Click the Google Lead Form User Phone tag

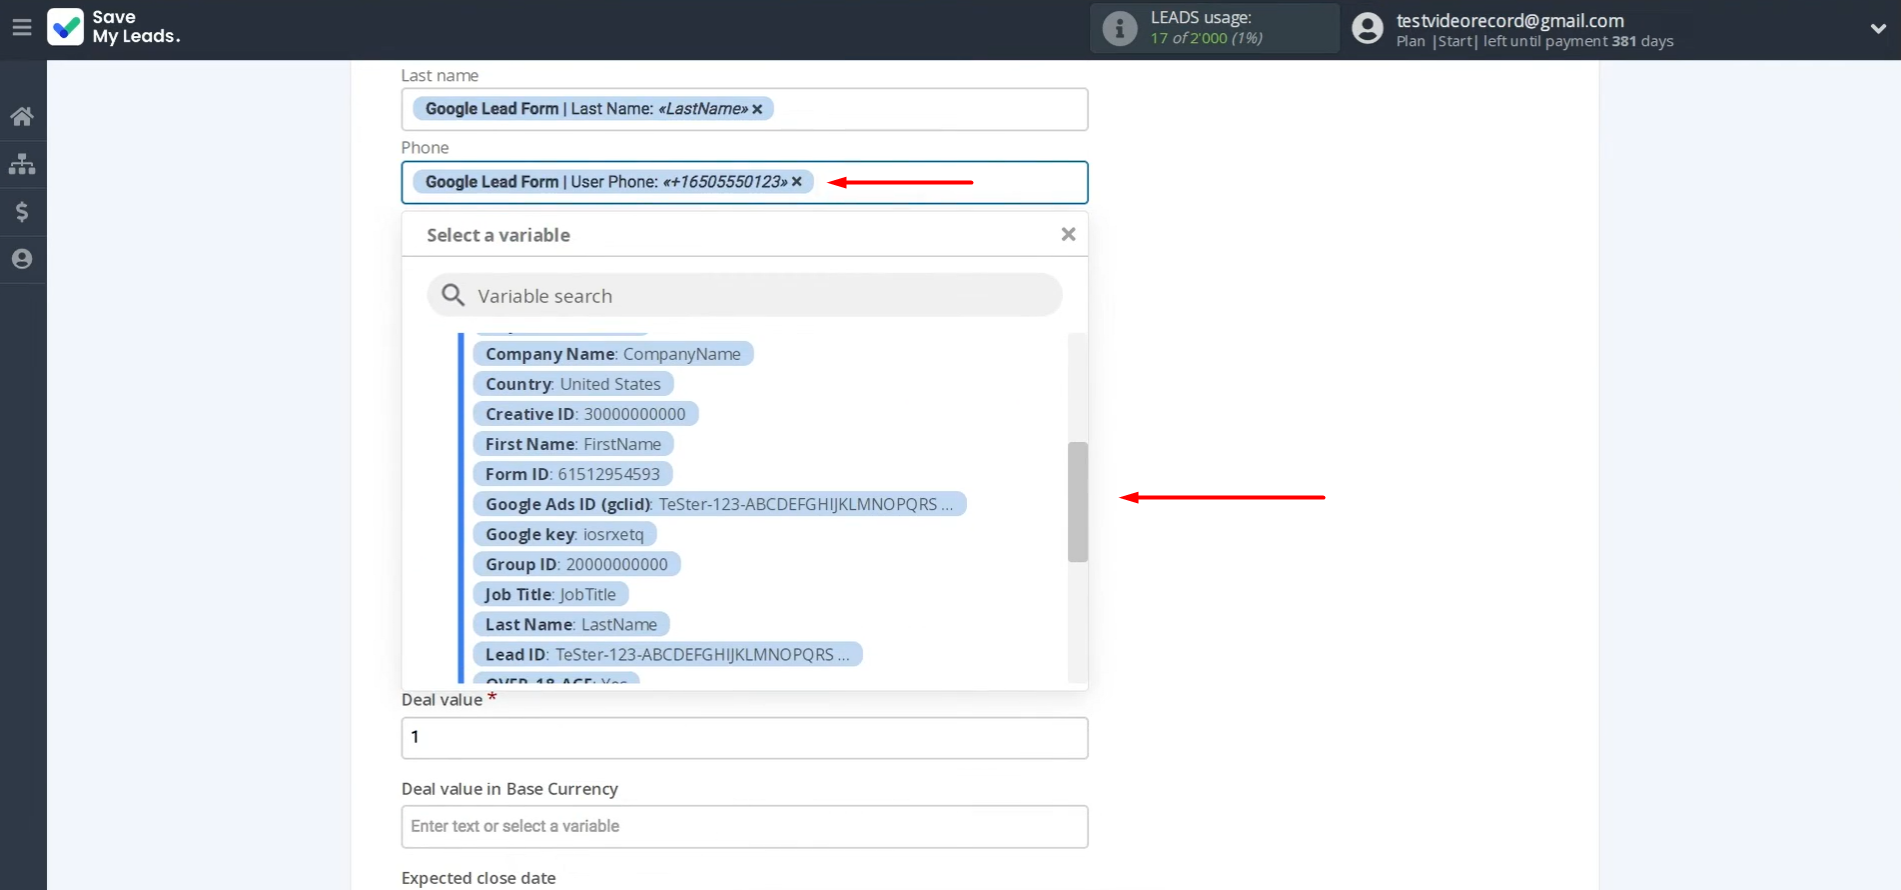click(613, 182)
